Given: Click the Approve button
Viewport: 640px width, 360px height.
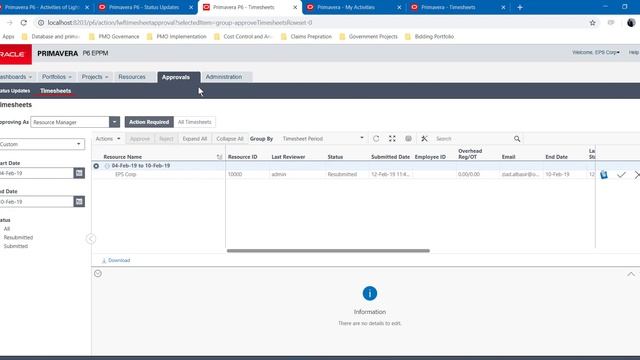Looking at the screenshot, I should click(x=140, y=139).
